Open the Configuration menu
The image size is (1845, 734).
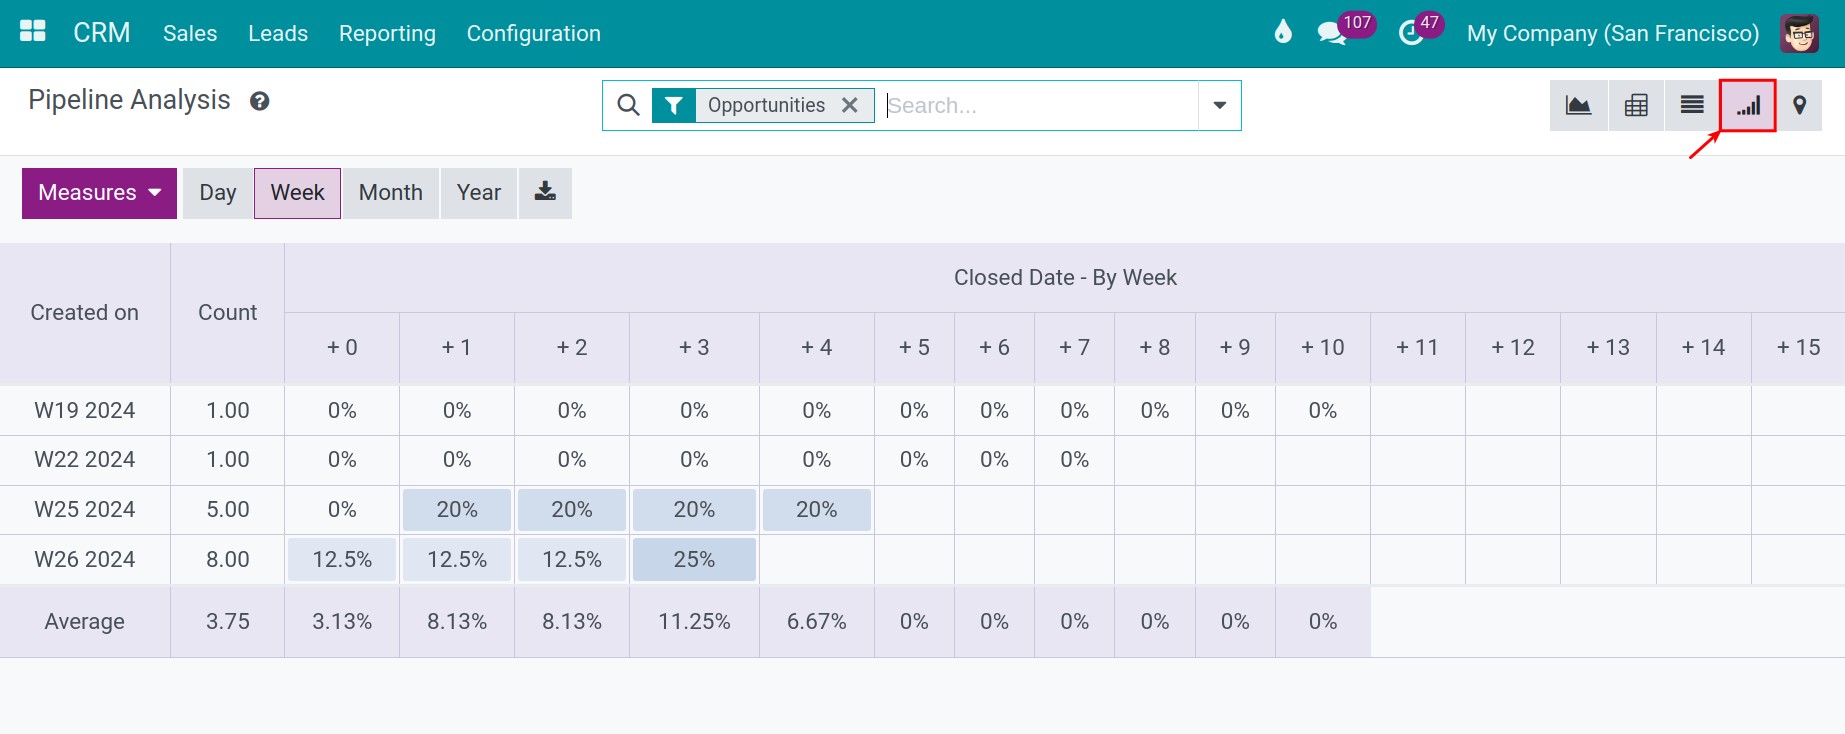pyautogui.click(x=534, y=33)
